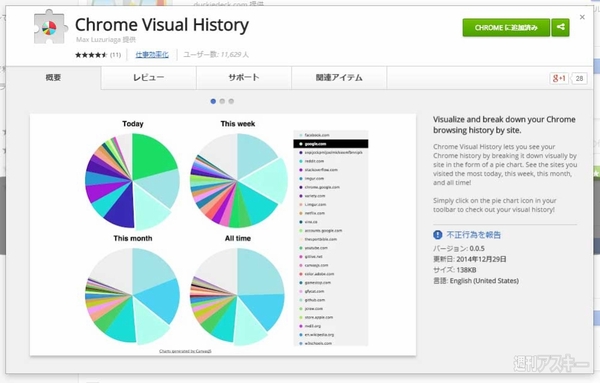The height and width of the screenshot is (383, 600).
Task: Click the "This month" chart heading
Action: pos(133,238)
